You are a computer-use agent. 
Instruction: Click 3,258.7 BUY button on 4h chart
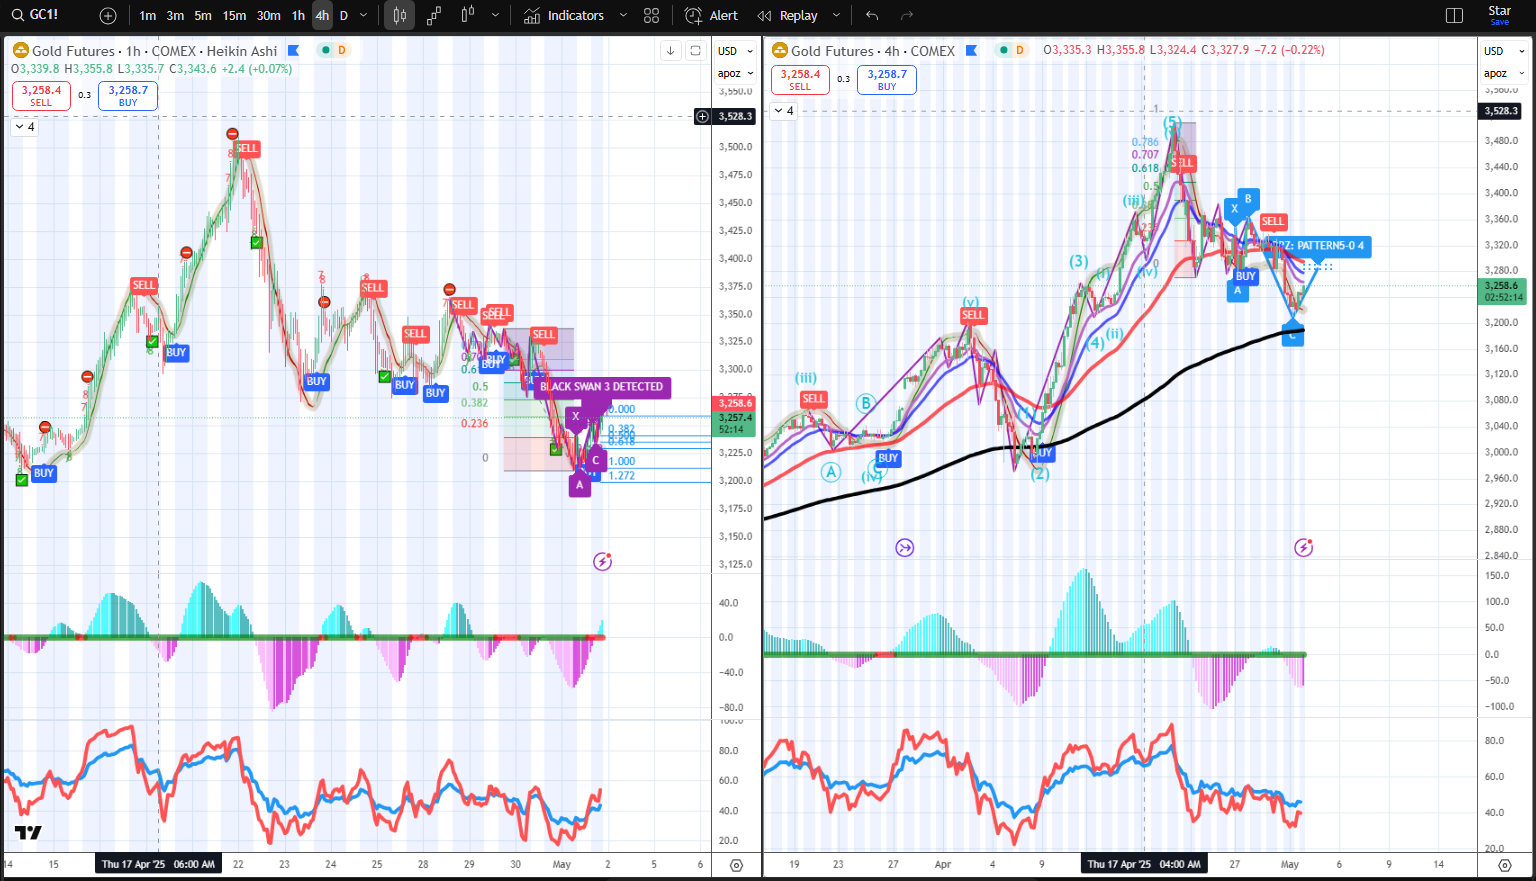pyautogui.click(x=887, y=80)
